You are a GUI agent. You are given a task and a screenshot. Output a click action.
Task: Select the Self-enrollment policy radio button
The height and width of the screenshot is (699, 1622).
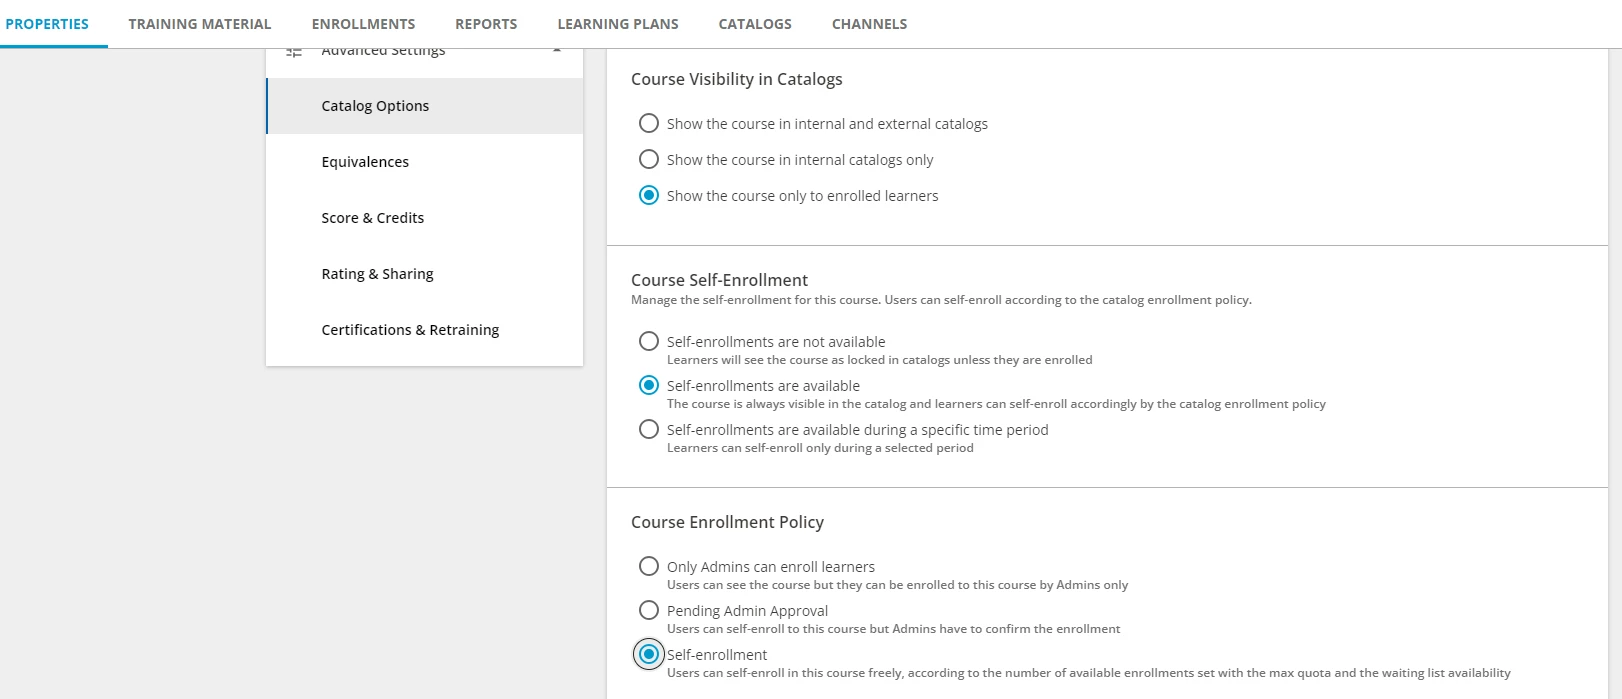click(649, 654)
